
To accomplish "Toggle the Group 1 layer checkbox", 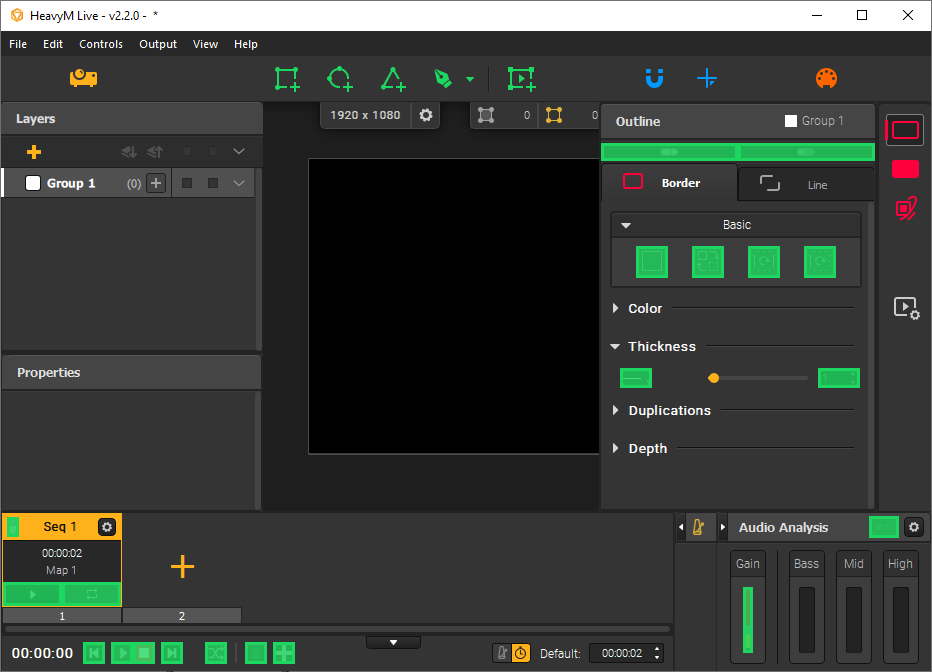I will 33,183.
